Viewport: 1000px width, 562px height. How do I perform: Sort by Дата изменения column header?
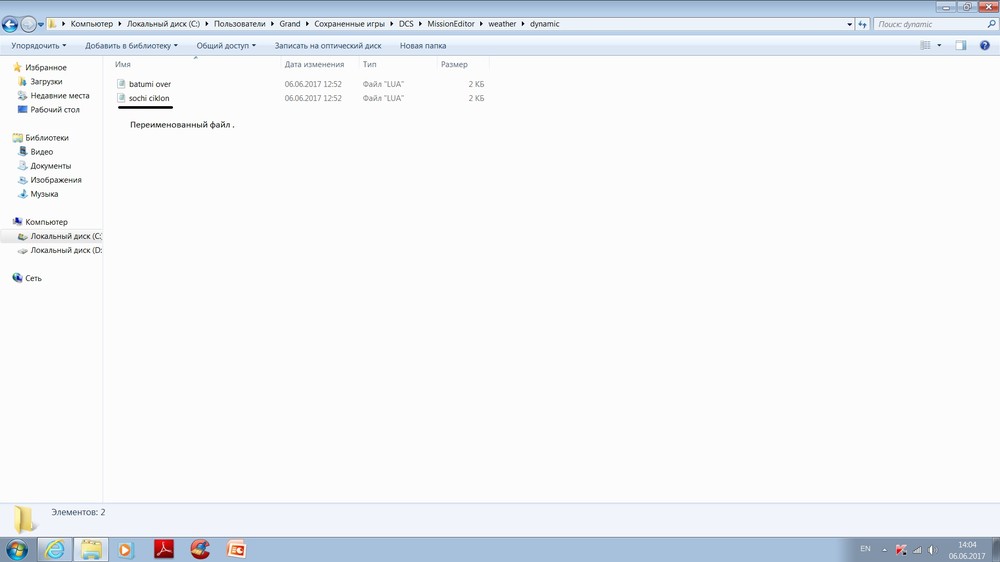(314, 64)
